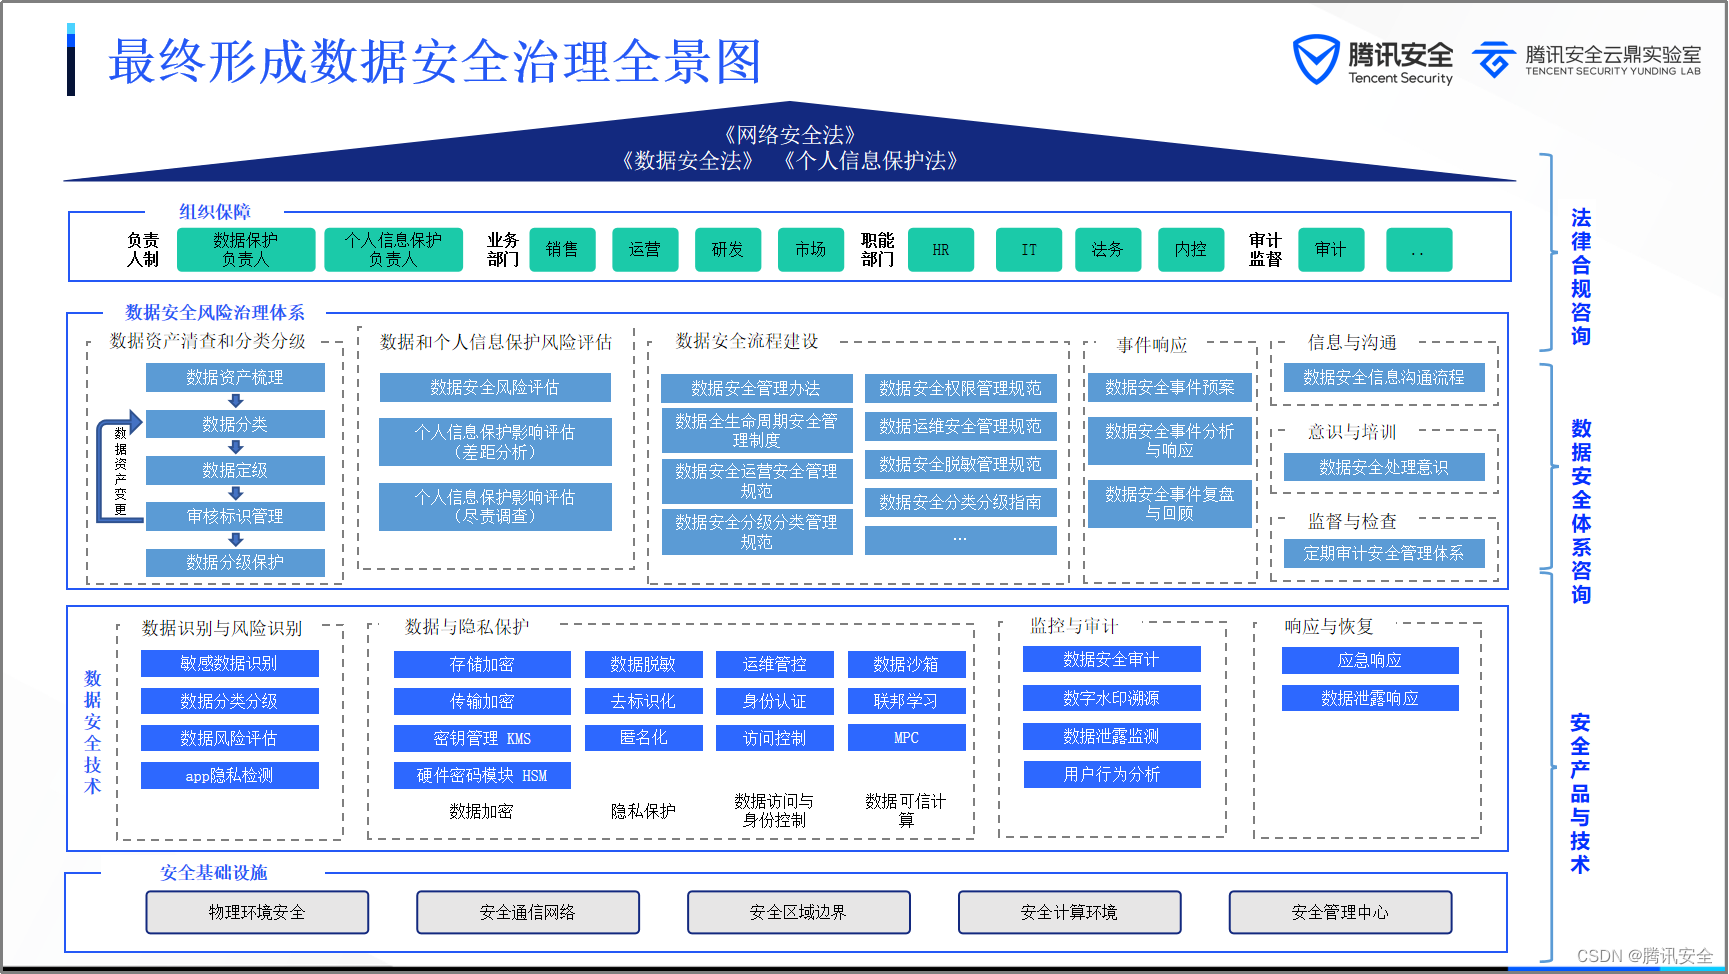Click 数据分级保护 step
The image size is (1729, 974).
pyautogui.click(x=235, y=562)
